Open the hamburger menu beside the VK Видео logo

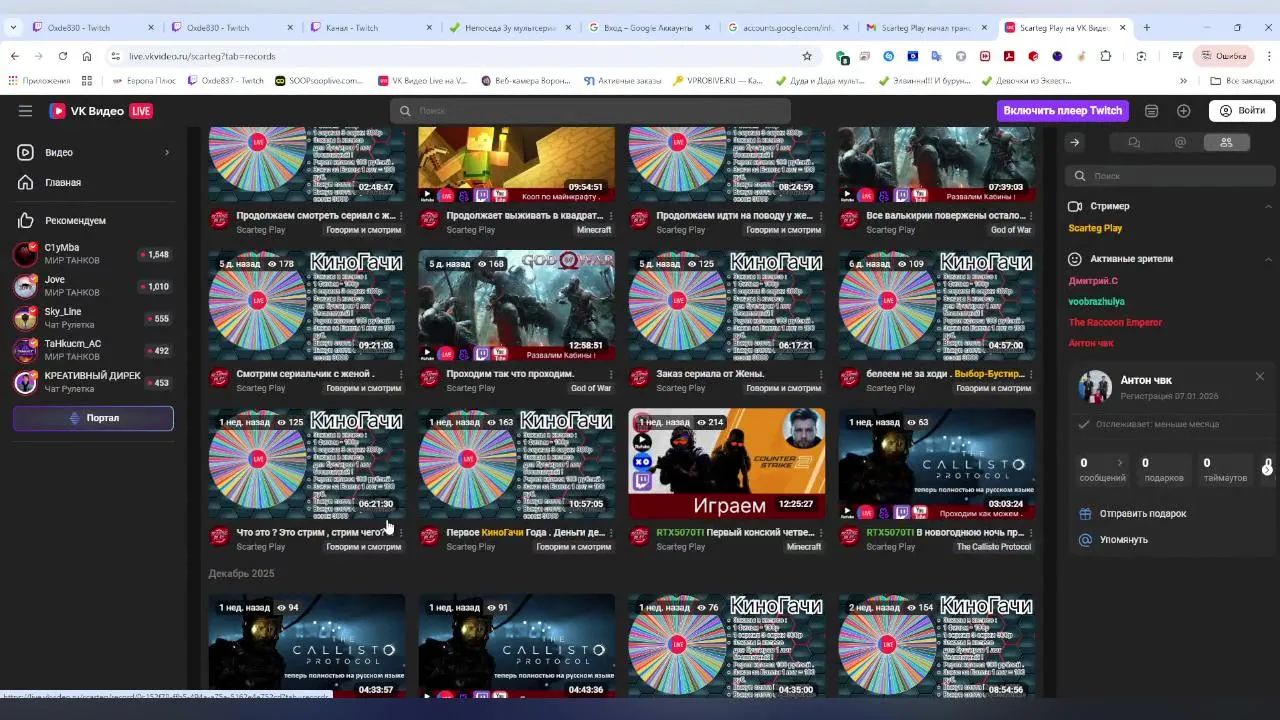[25, 111]
